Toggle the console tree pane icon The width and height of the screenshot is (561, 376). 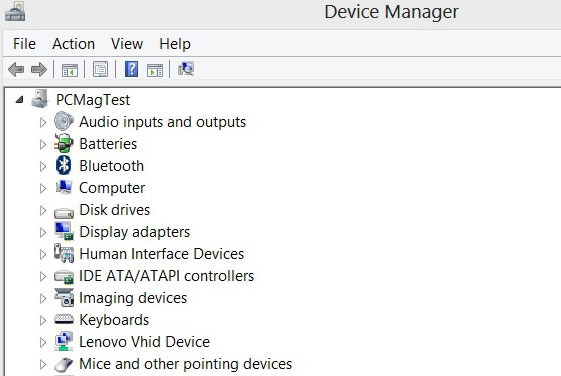point(70,69)
